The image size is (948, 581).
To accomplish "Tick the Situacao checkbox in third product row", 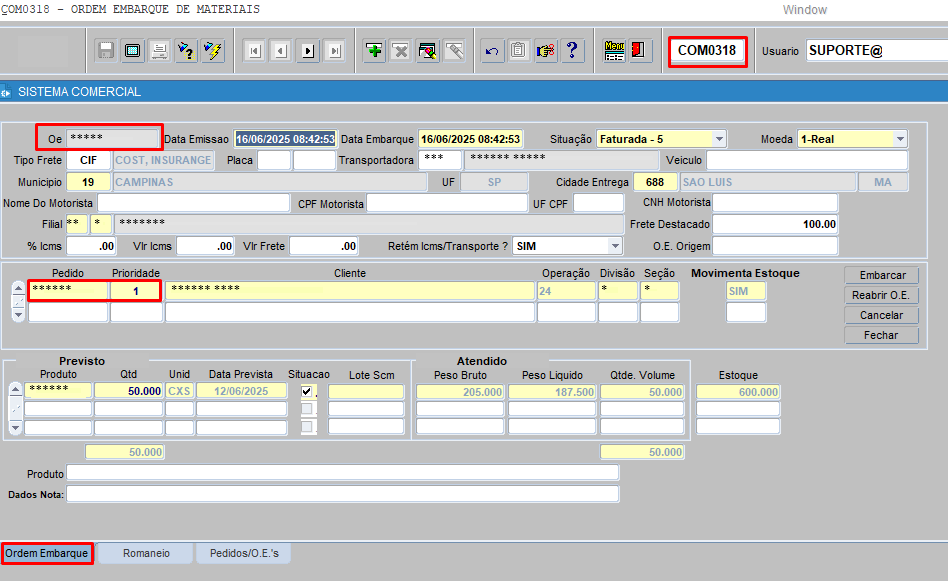I will tap(308, 427).
